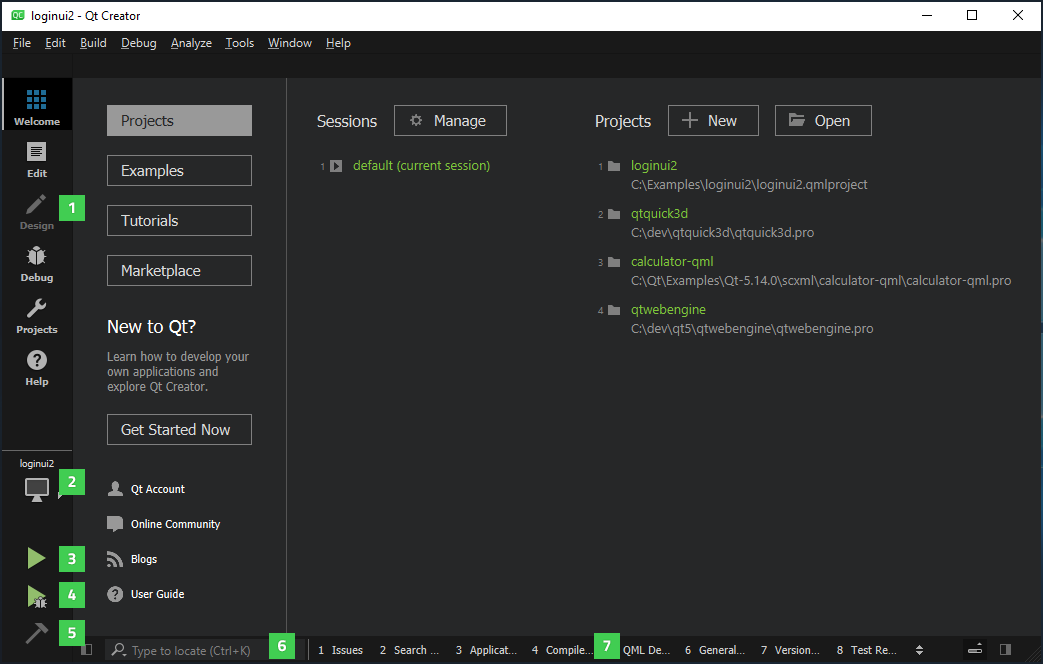Screen dimensions: 1043x664
Task: Show the Version Control output pane
Action: [790, 650]
